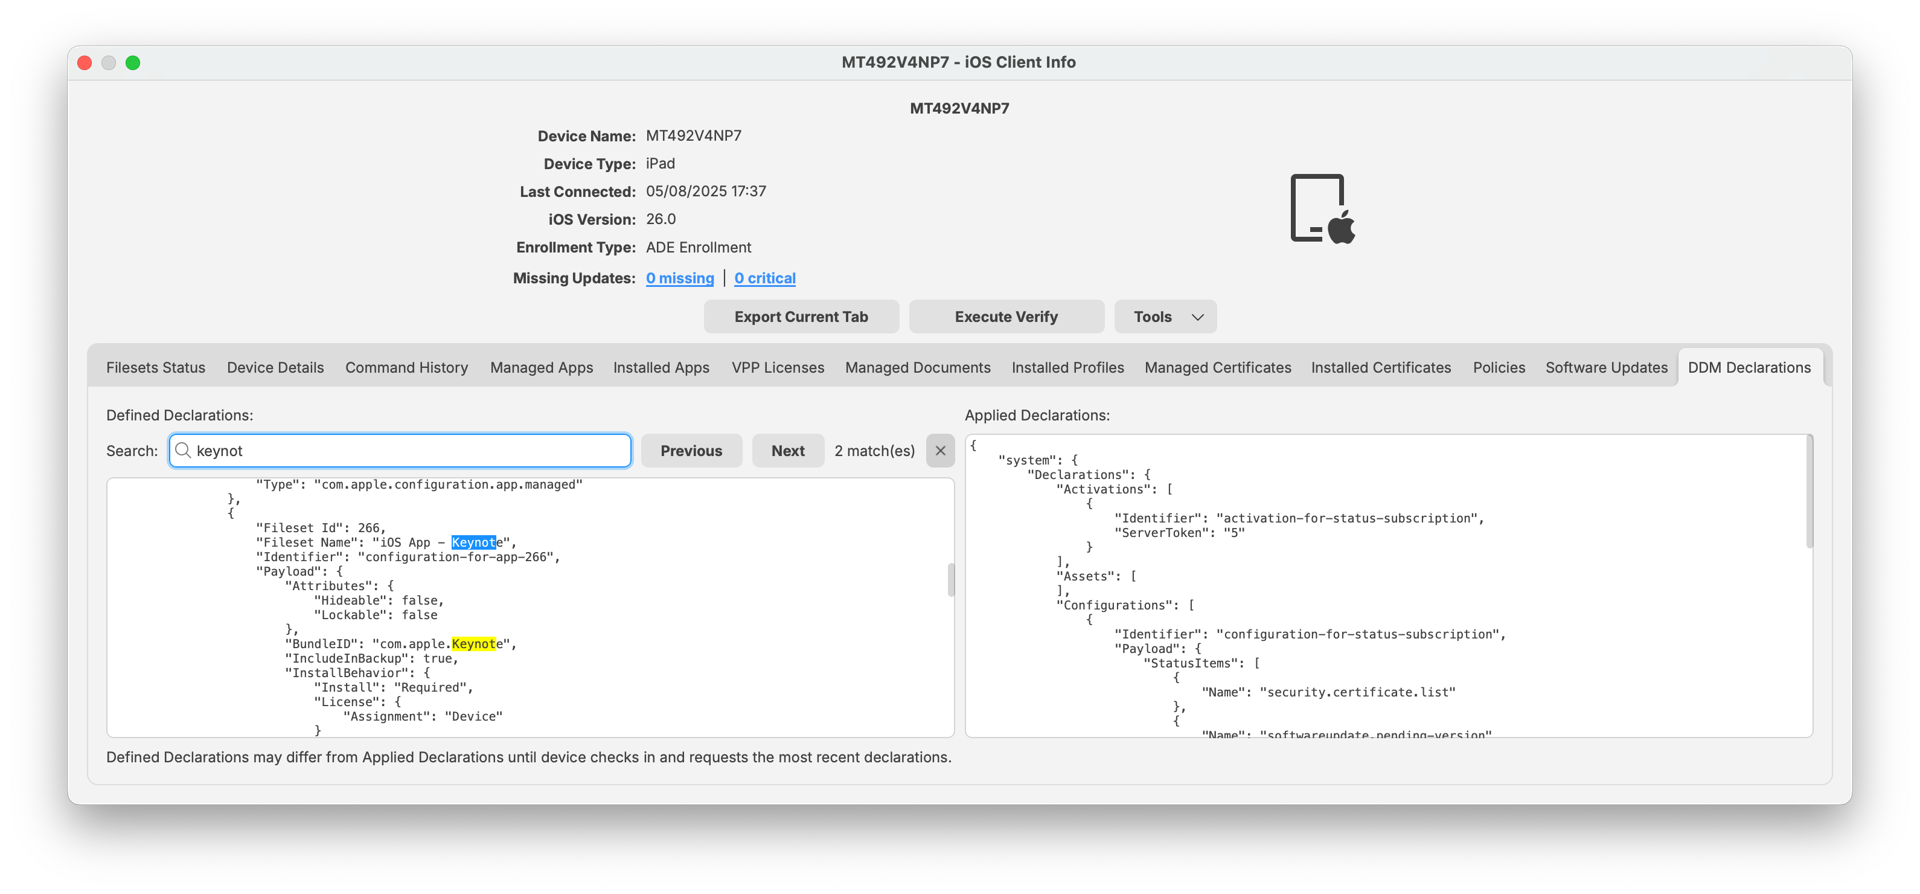Open the Command History tab
1920x894 pixels.
pos(406,368)
